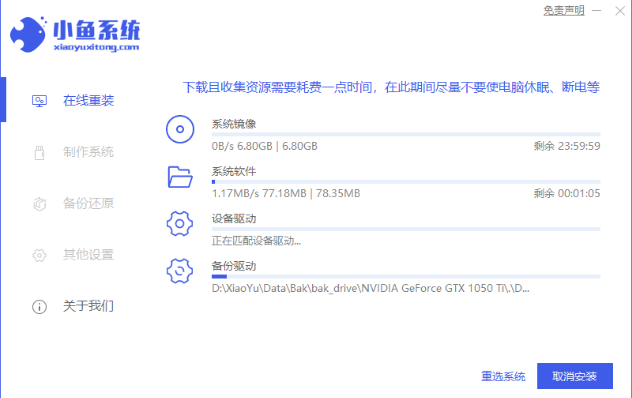Click the 其他设置 gear icon

point(39,255)
